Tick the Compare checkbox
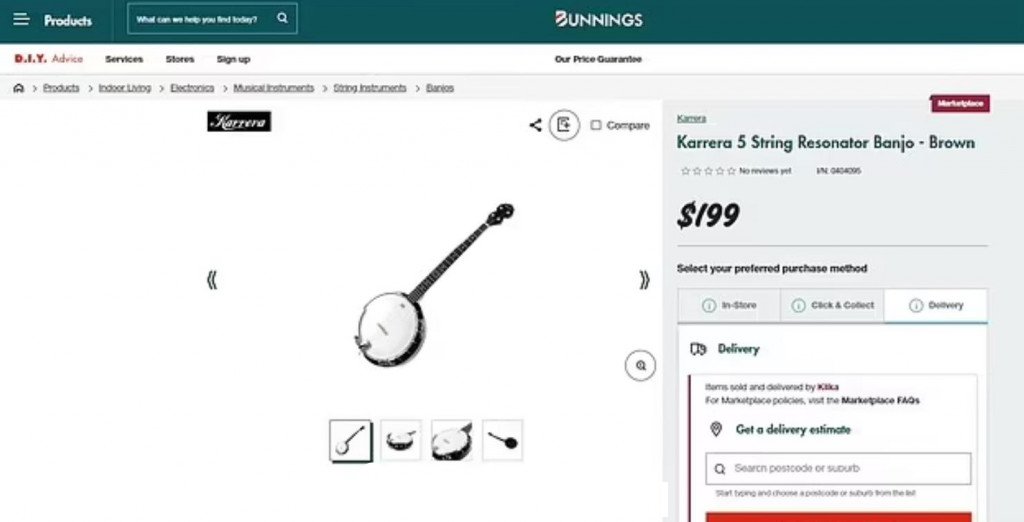Viewport: 1024px width, 522px height. coord(596,125)
